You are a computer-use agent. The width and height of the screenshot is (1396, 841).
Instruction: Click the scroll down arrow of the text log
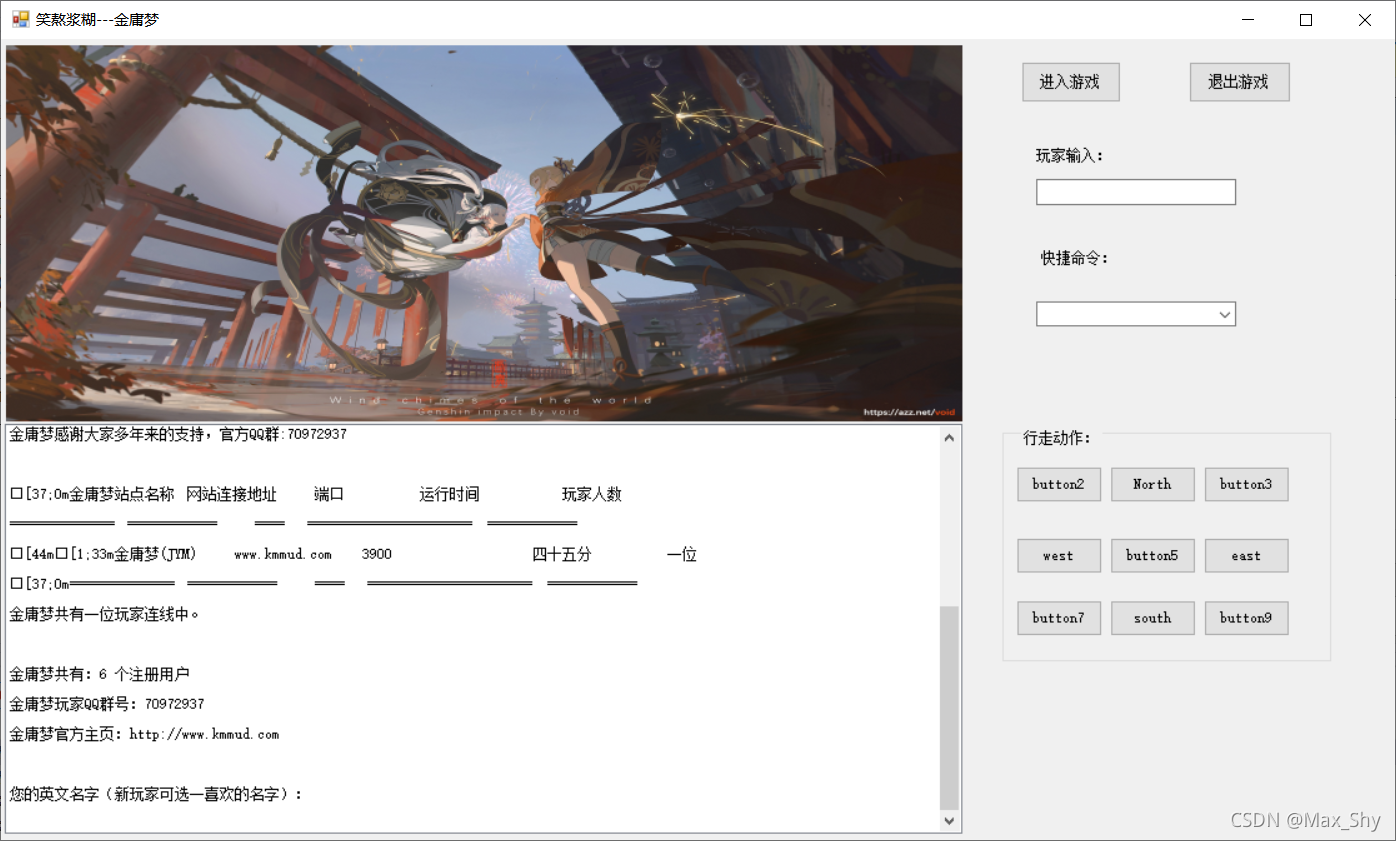pos(949,821)
